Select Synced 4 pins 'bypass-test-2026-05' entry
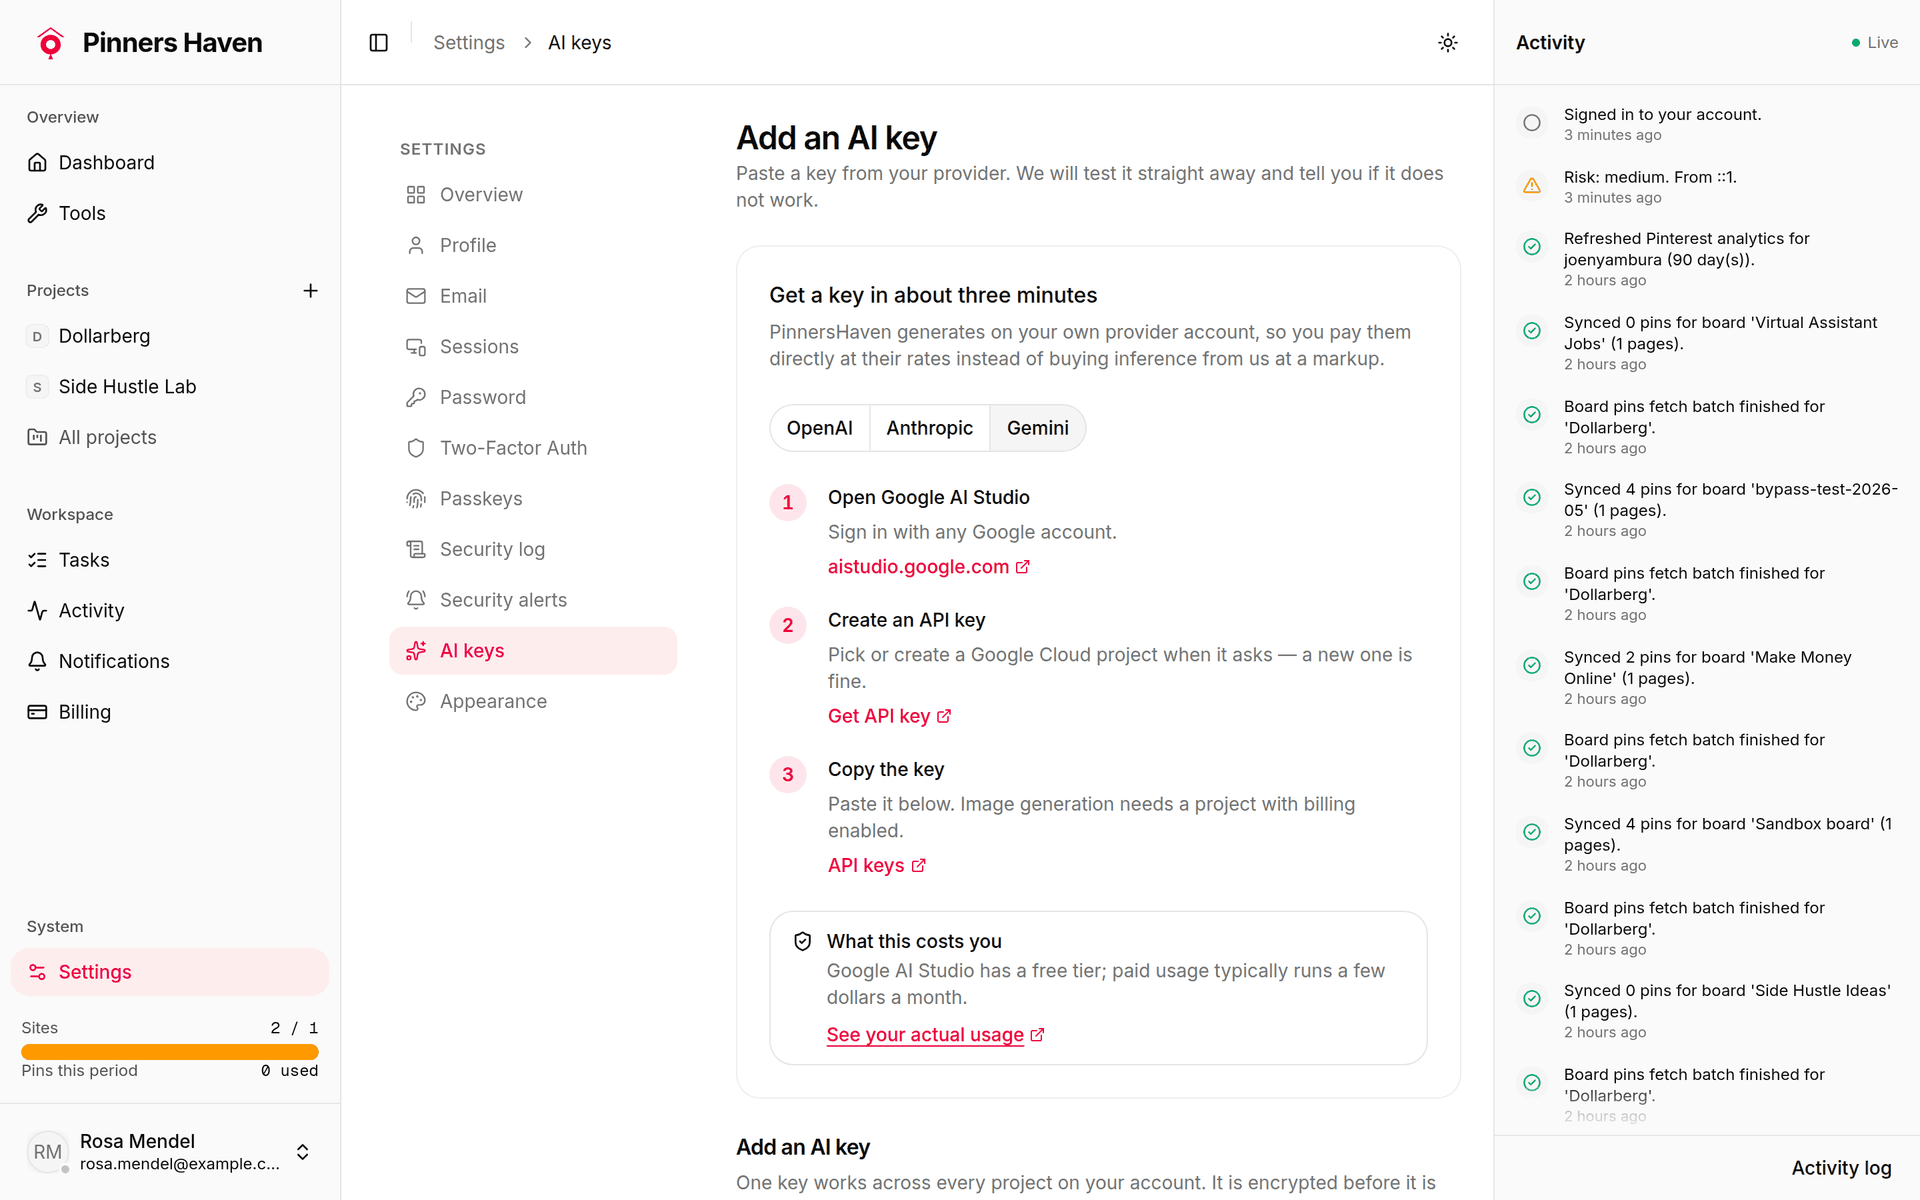The image size is (1920, 1200). (1707, 510)
